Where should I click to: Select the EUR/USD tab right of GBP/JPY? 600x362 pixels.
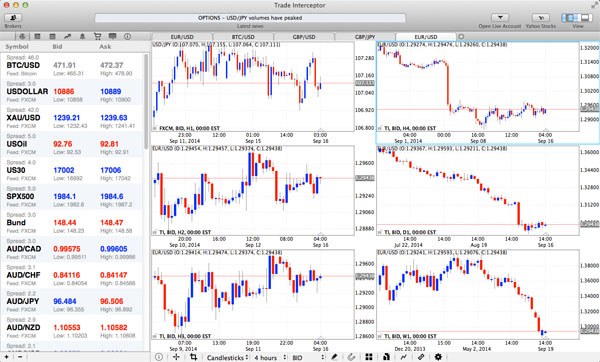426,37
